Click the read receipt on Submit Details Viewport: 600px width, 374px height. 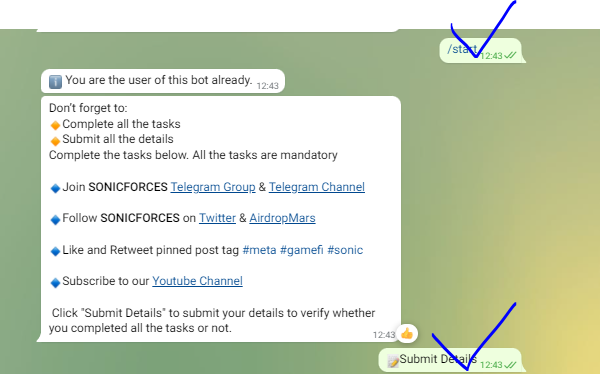[x=510, y=365]
